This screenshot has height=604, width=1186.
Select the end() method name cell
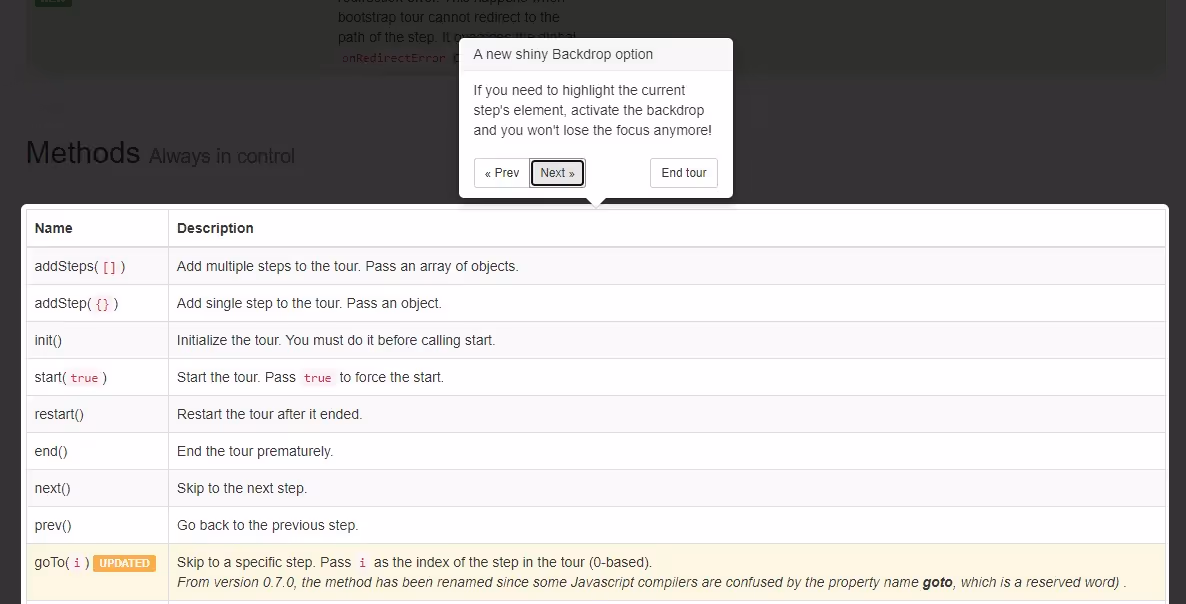click(98, 451)
